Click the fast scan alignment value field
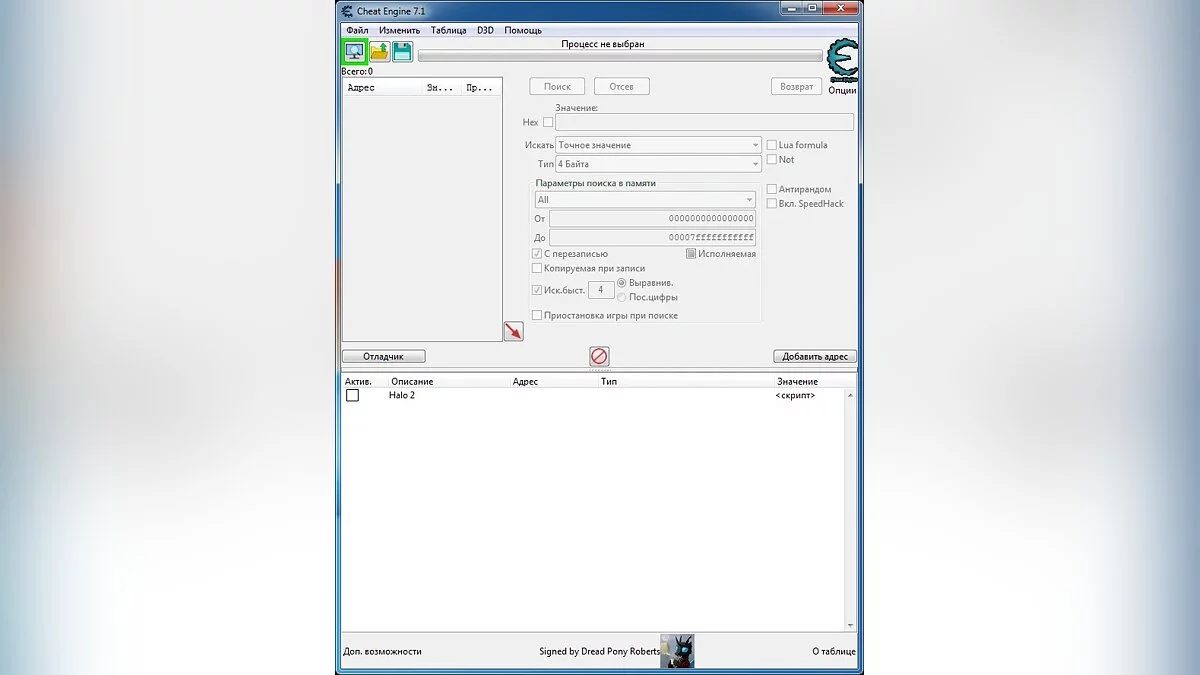Image resolution: width=1200 pixels, height=675 pixels. (601, 290)
